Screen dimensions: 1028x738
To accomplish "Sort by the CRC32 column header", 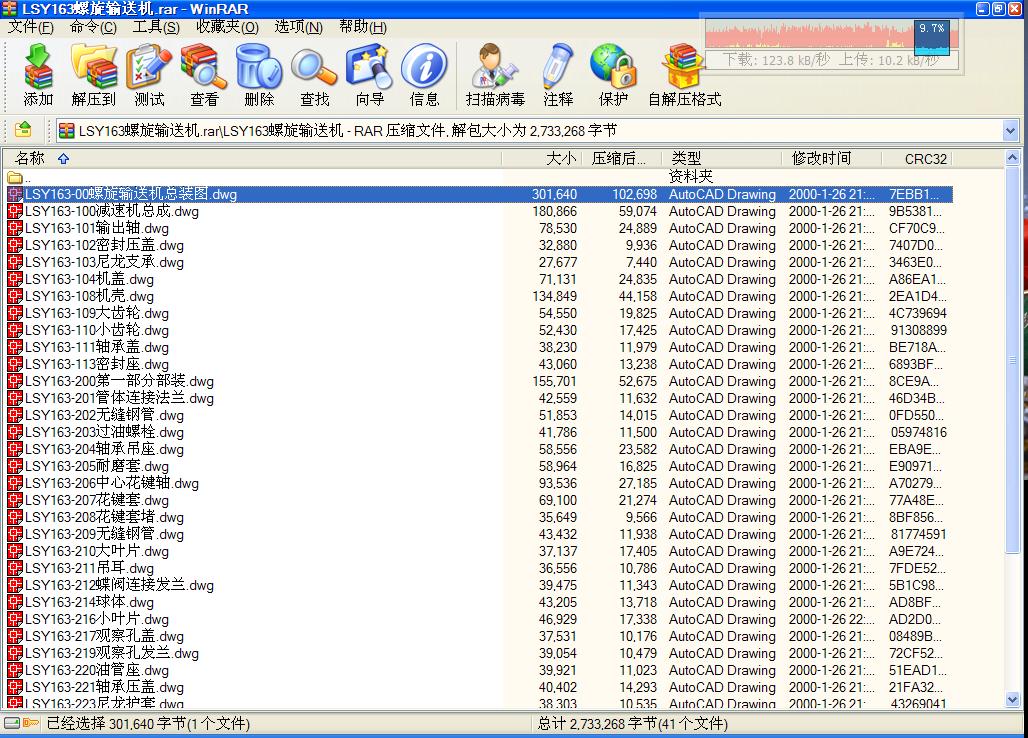I will click(x=917, y=158).
